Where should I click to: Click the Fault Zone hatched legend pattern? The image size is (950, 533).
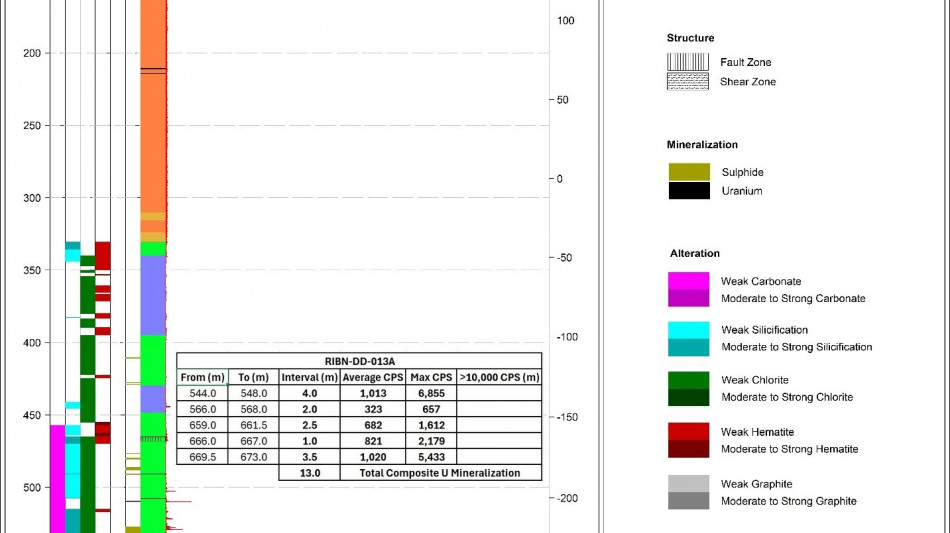pyautogui.click(x=688, y=62)
